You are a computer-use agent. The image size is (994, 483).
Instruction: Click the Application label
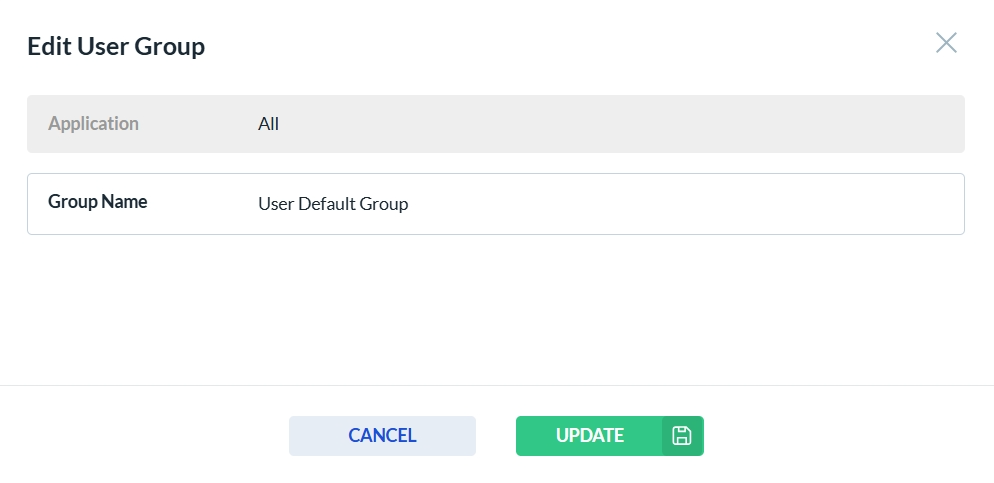[x=94, y=124]
